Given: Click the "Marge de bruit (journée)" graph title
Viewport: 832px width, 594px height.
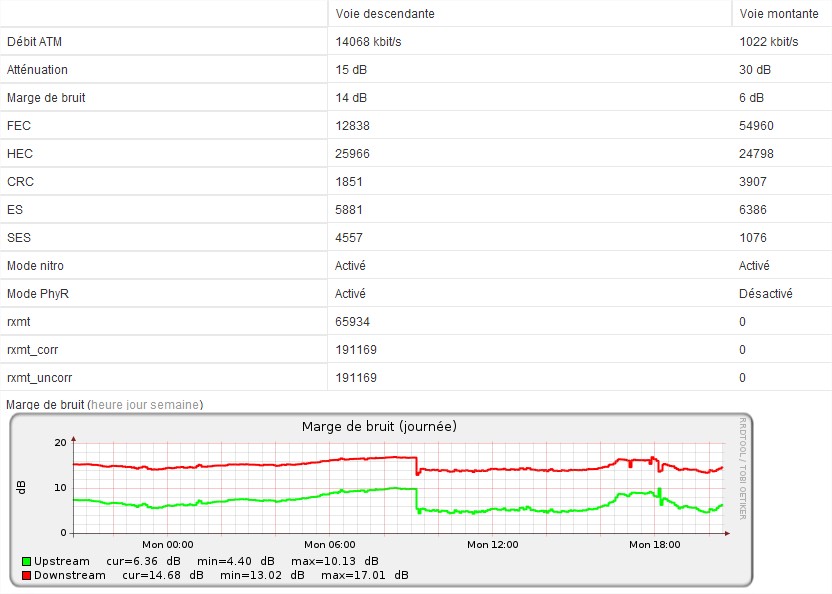Looking at the screenshot, I should [x=379, y=427].
